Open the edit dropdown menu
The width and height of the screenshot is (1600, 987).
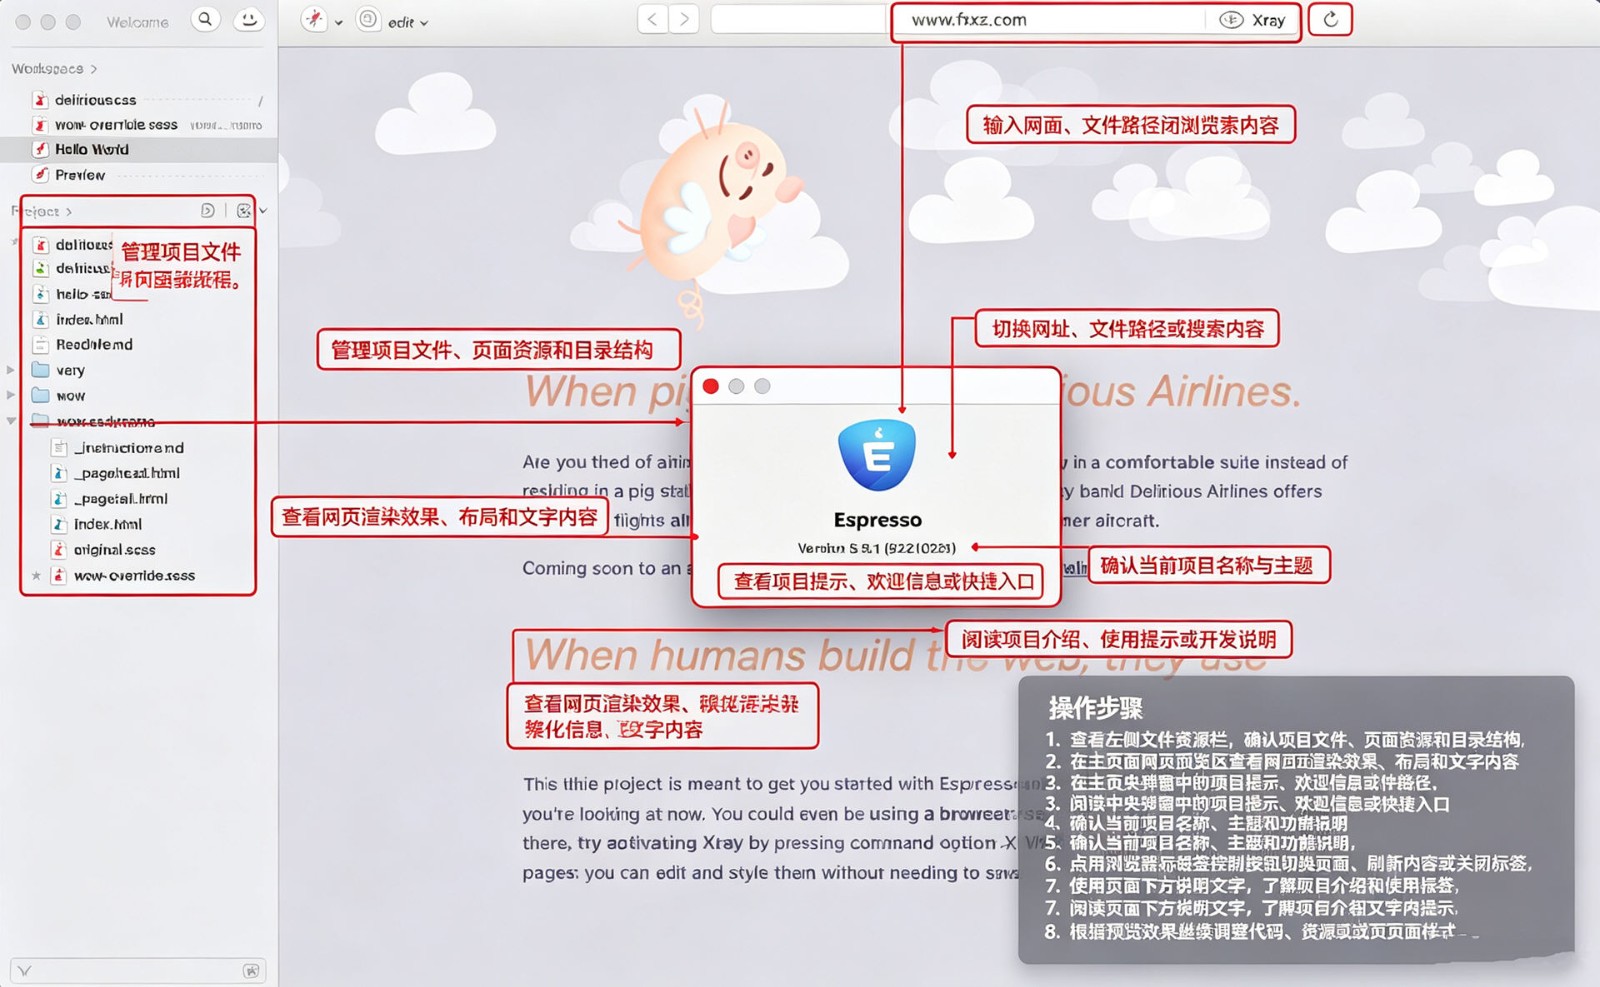point(408,23)
